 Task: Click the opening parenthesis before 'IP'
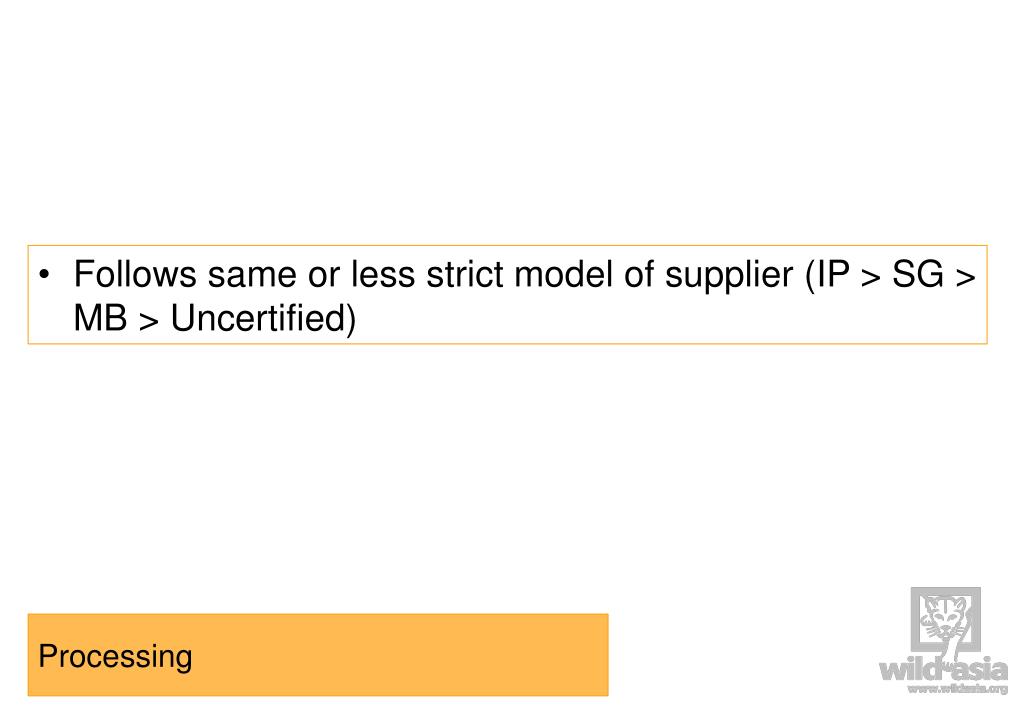810,275
